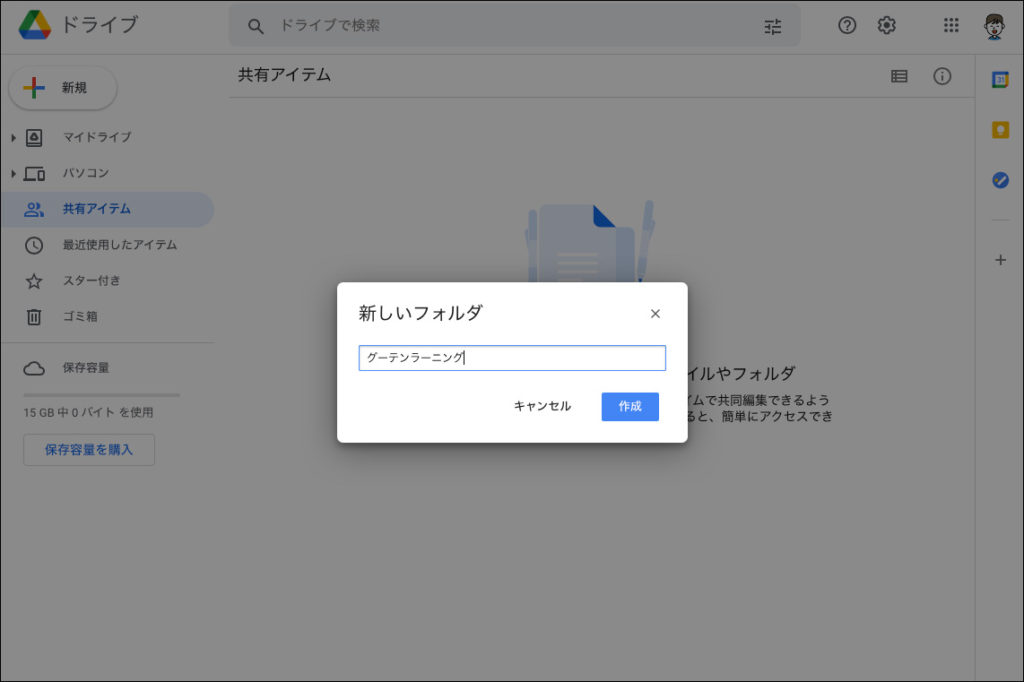Open Google Keep side panel icon
Screen dimensions: 1024x682
(x=1000, y=130)
